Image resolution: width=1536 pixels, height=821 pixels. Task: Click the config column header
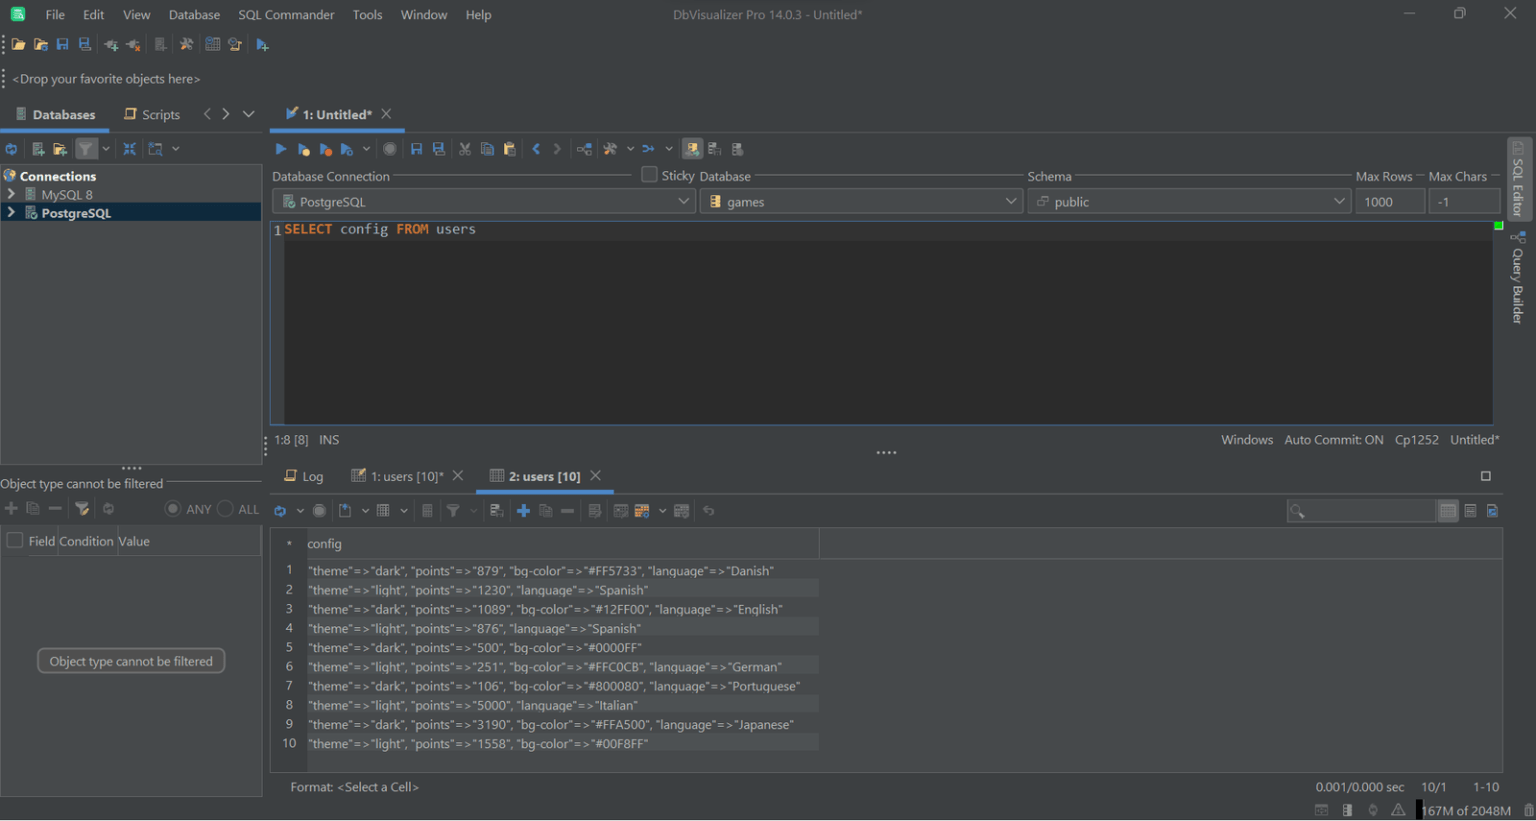(563, 544)
